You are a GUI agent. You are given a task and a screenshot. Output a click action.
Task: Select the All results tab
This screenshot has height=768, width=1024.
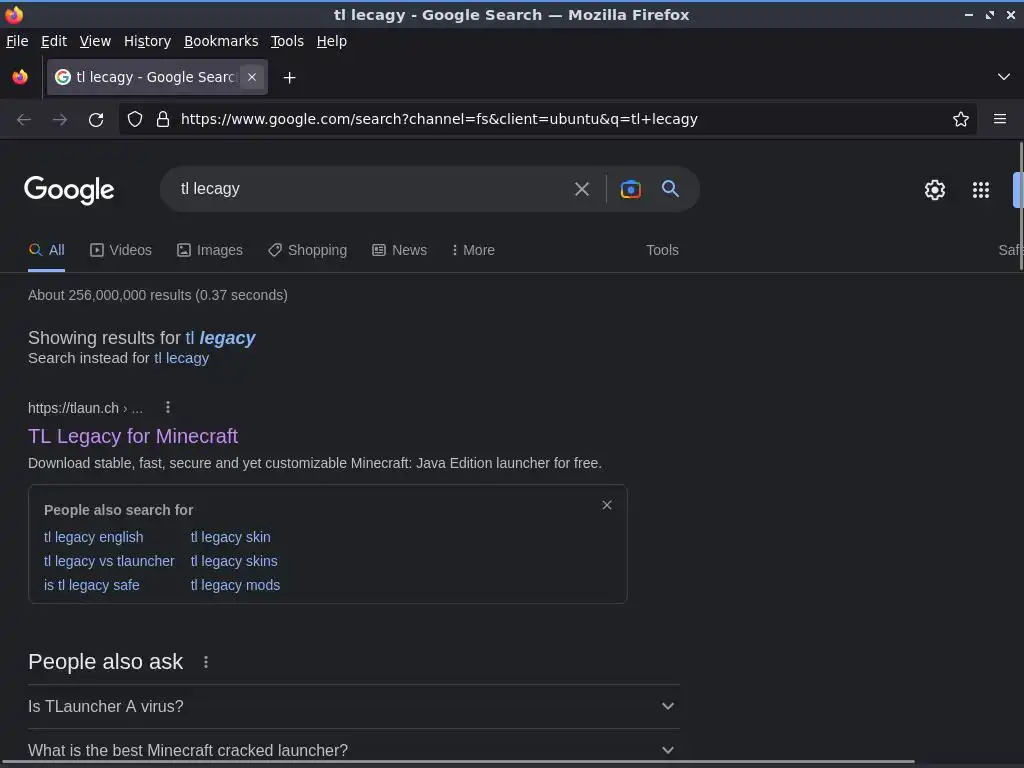pyautogui.click(x=46, y=250)
